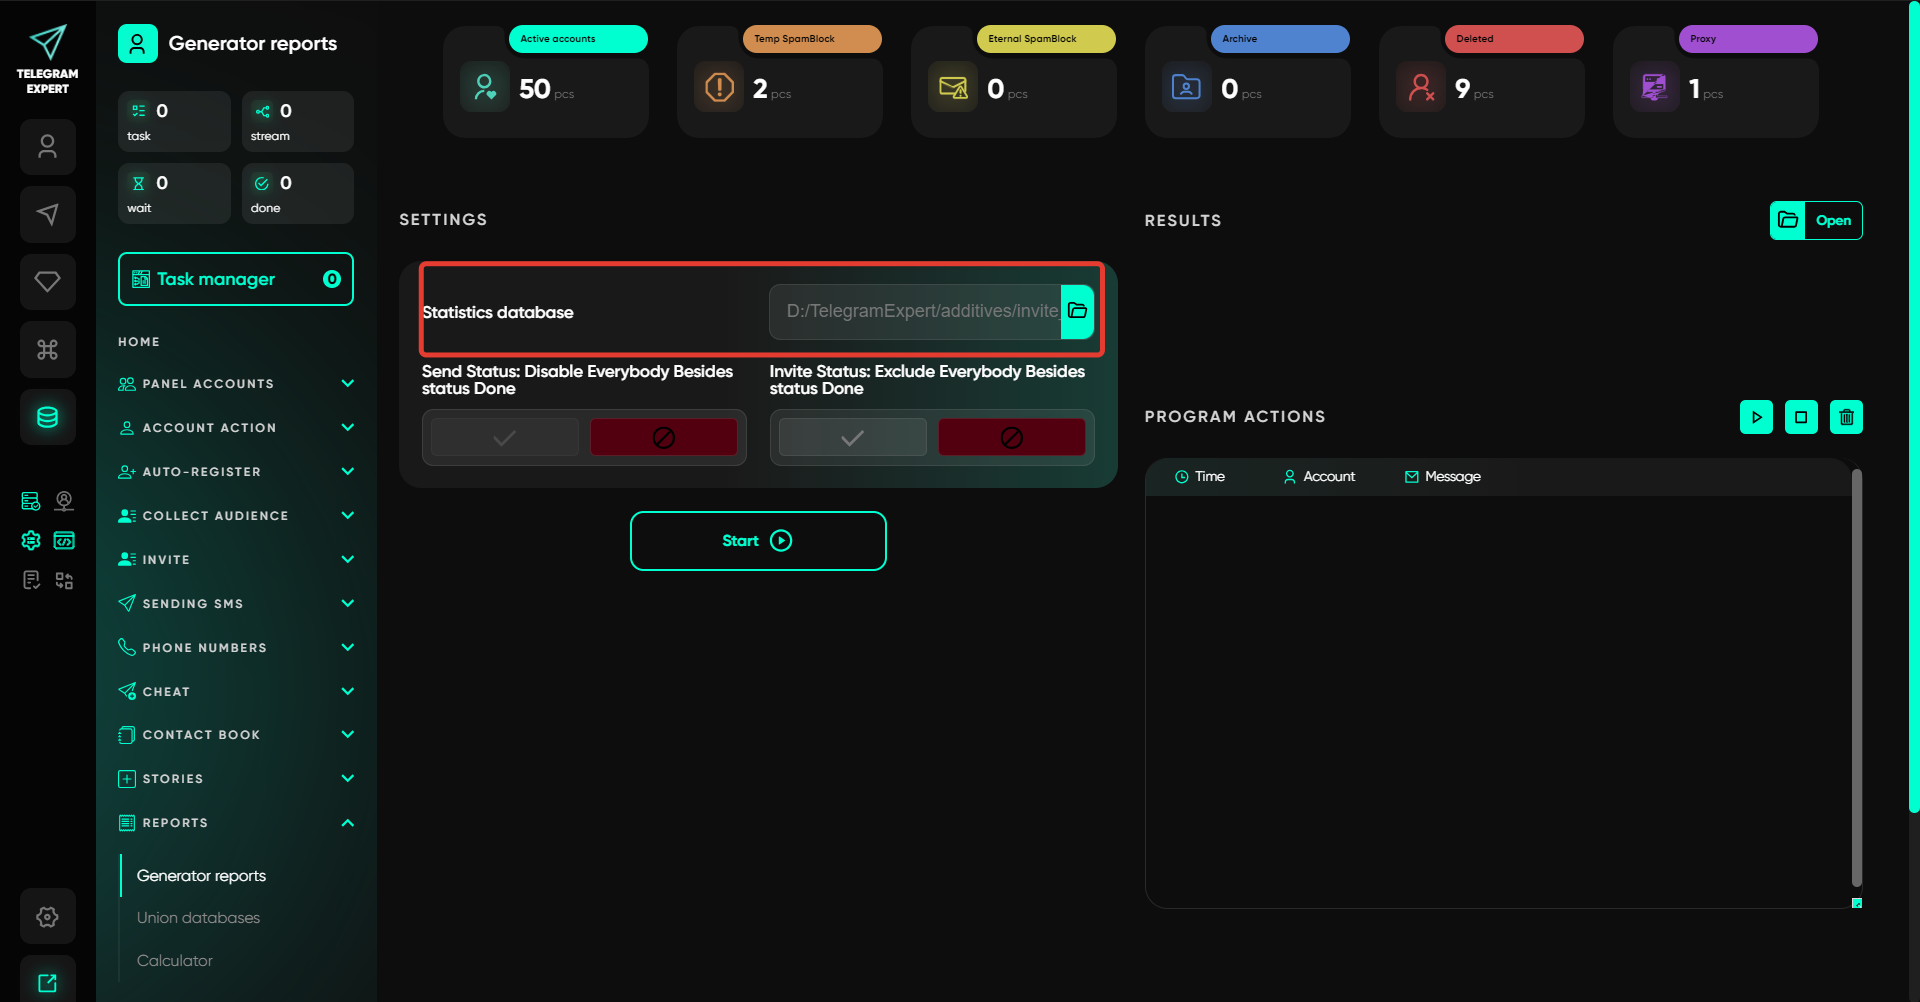1920x1002 pixels.
Task: Open the Task manager
Action: [x=236, y=279]
